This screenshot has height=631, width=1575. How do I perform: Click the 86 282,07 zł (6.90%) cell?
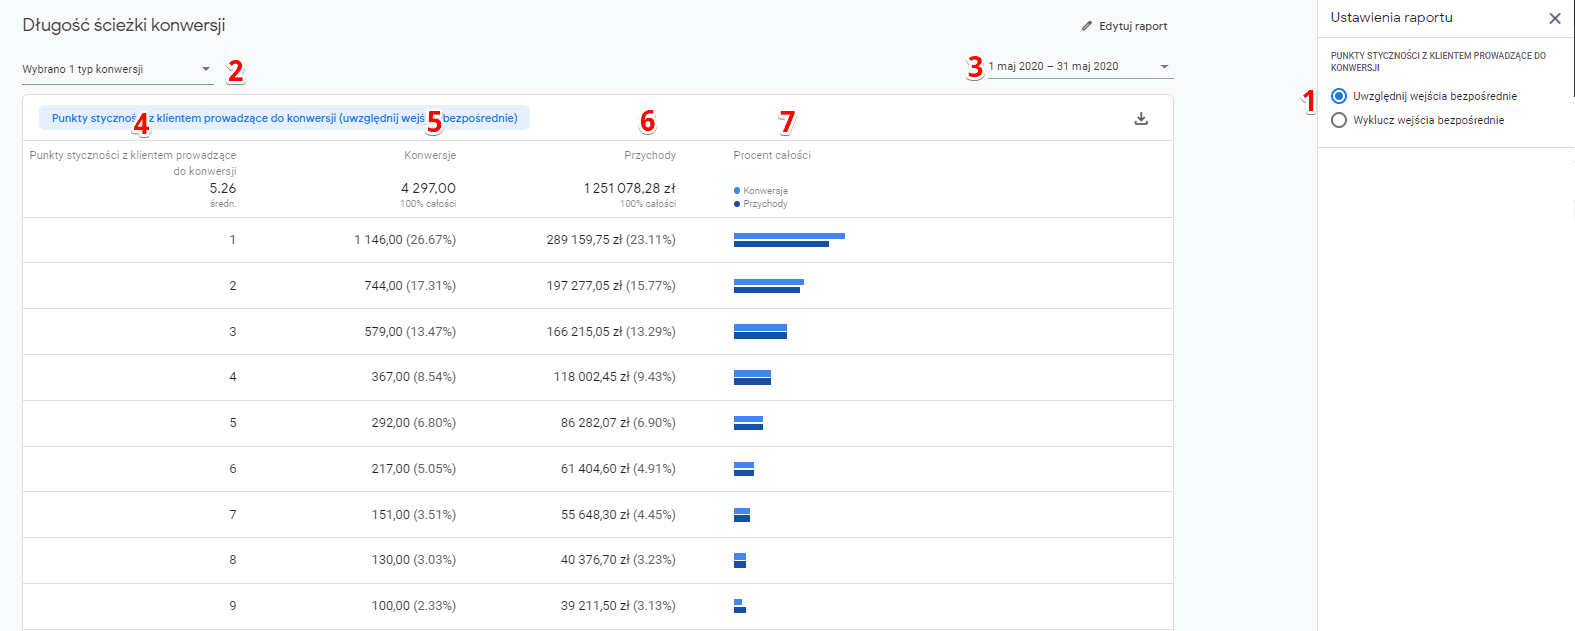pyautogui.click(x=618, y=423)
